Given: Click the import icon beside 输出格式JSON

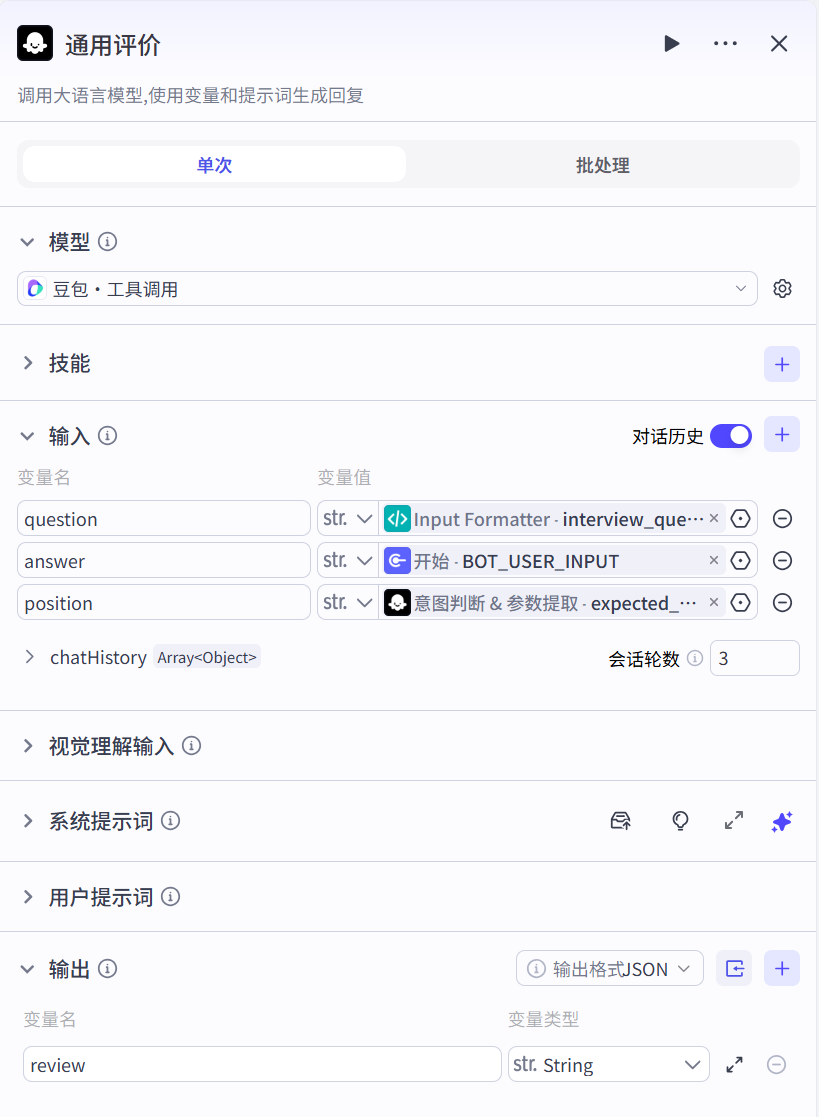Looking at the screenshot, I should 734,968.
